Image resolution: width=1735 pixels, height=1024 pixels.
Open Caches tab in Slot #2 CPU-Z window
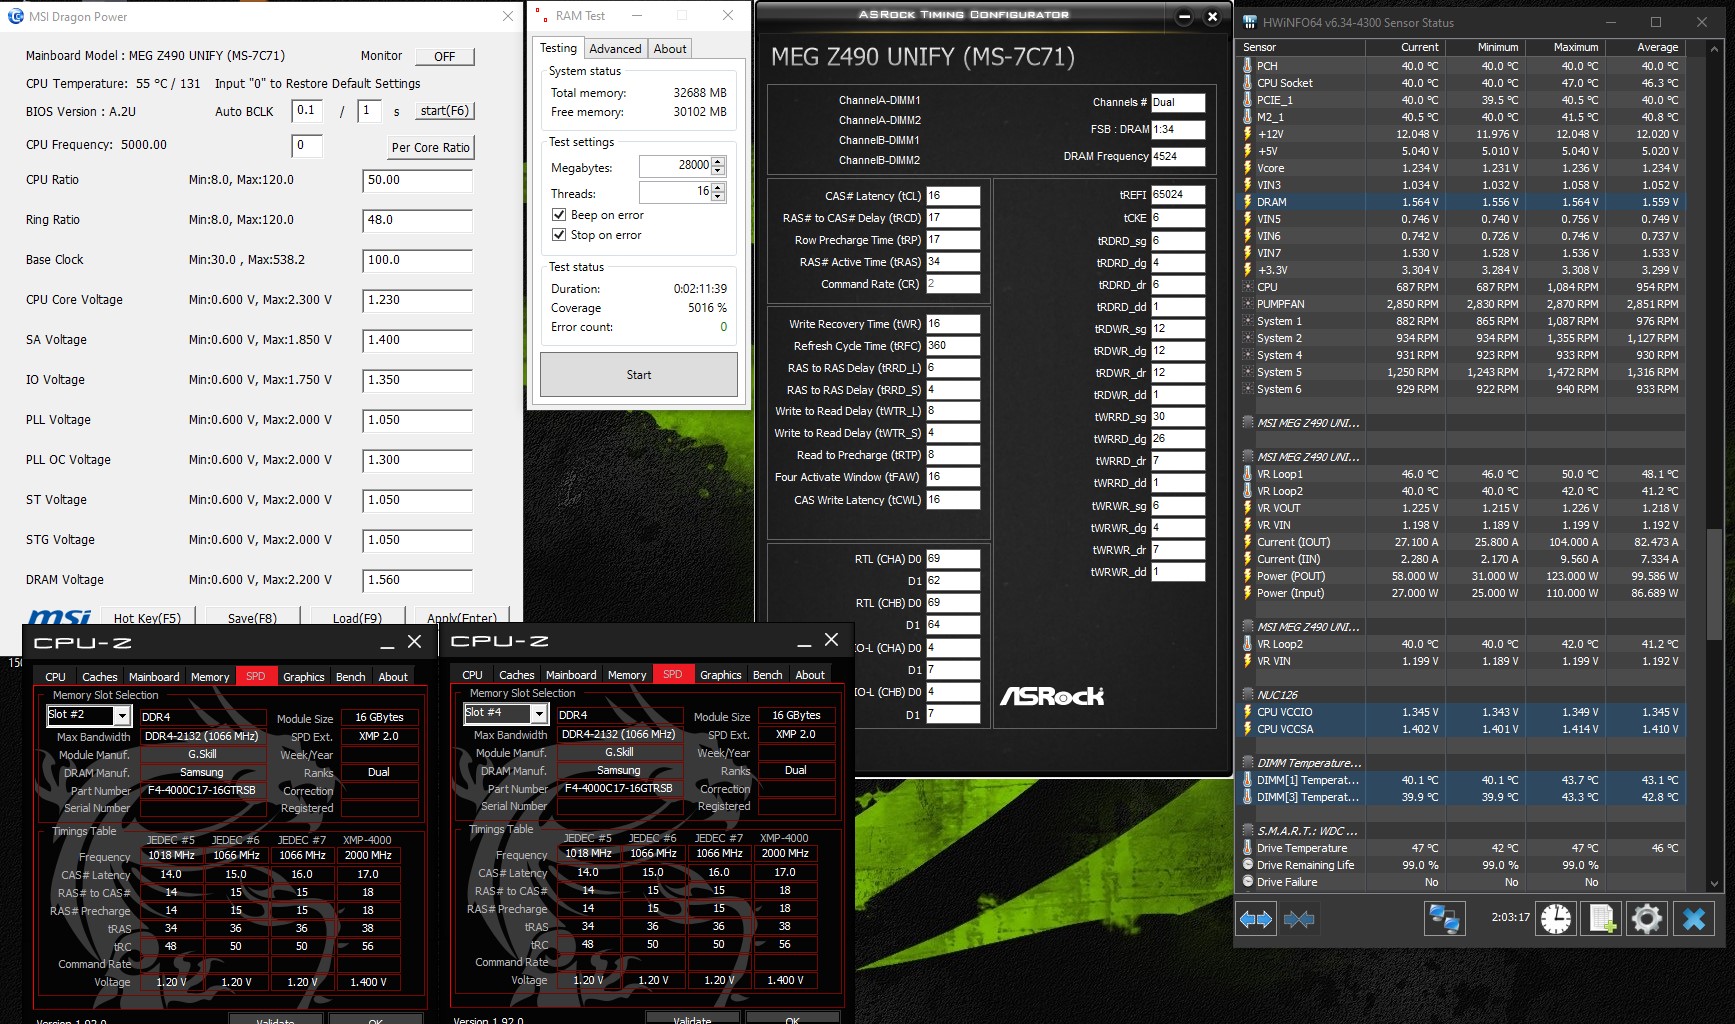100,677
